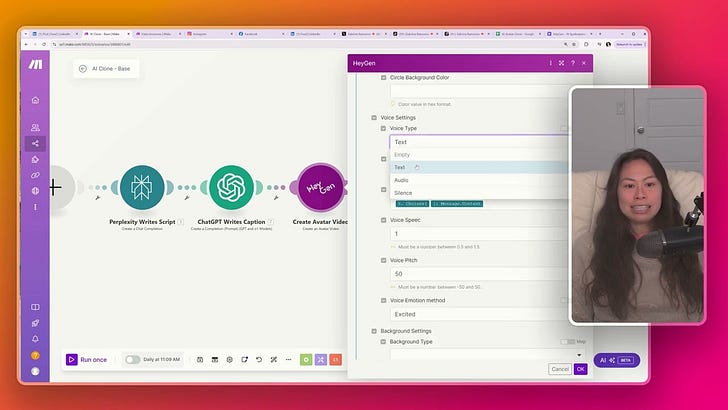Click the plus add-module circle on the canvas
728x410 pixels.
click(56, 188)
